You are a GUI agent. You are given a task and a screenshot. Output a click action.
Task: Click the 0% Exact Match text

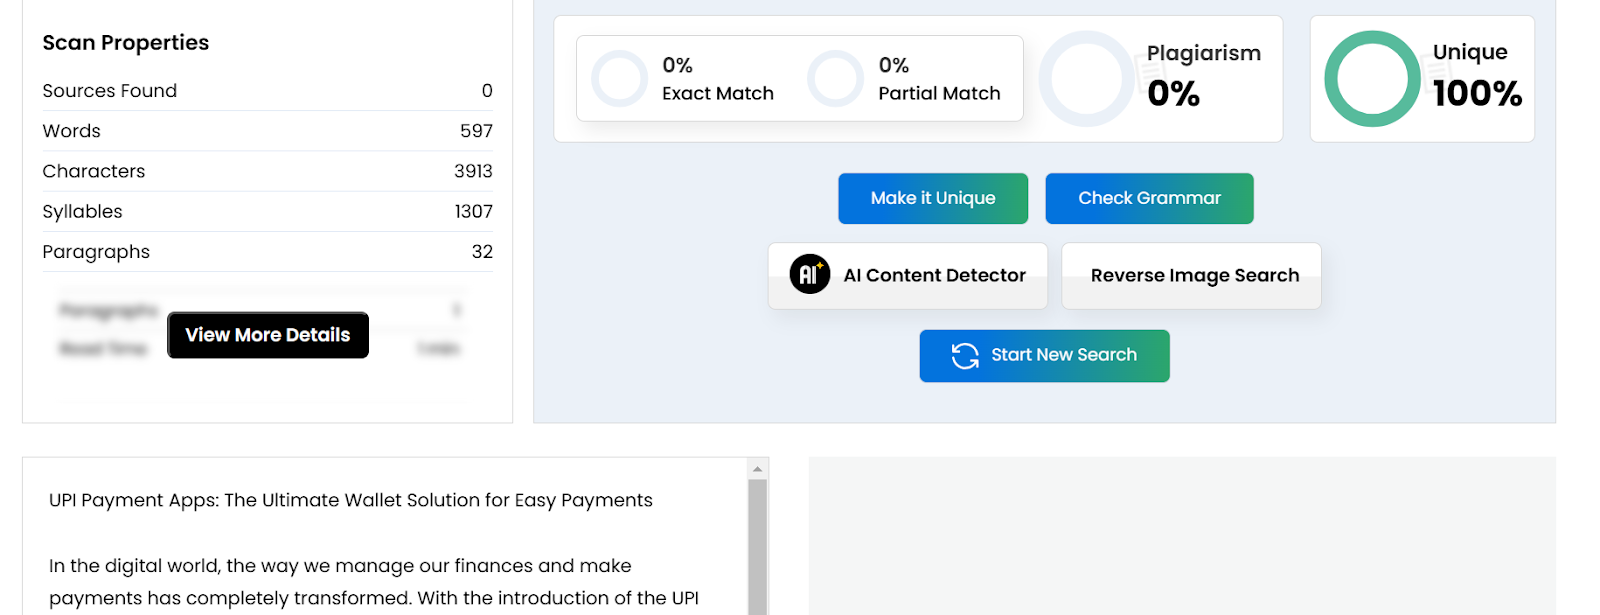tap(718, 79)
